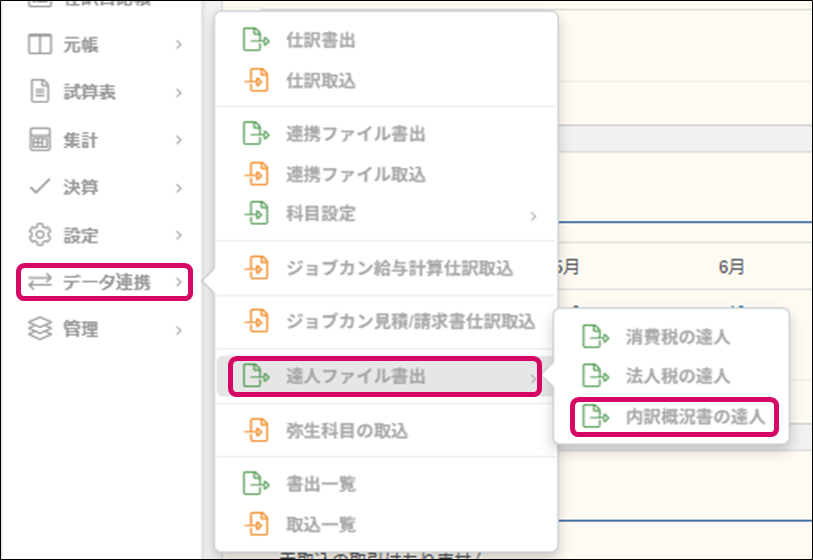Viewport: 813px width, 560px height.
Task: Click the データ連携 sidebar label
Action: click(107, 283)
